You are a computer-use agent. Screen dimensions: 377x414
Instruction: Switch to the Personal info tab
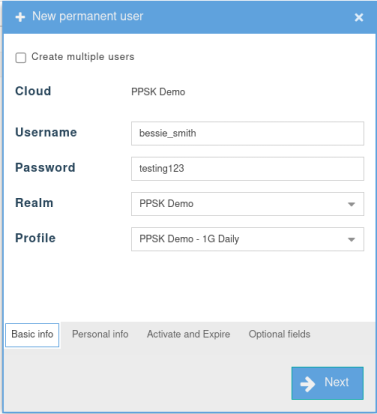click(100, 334)
